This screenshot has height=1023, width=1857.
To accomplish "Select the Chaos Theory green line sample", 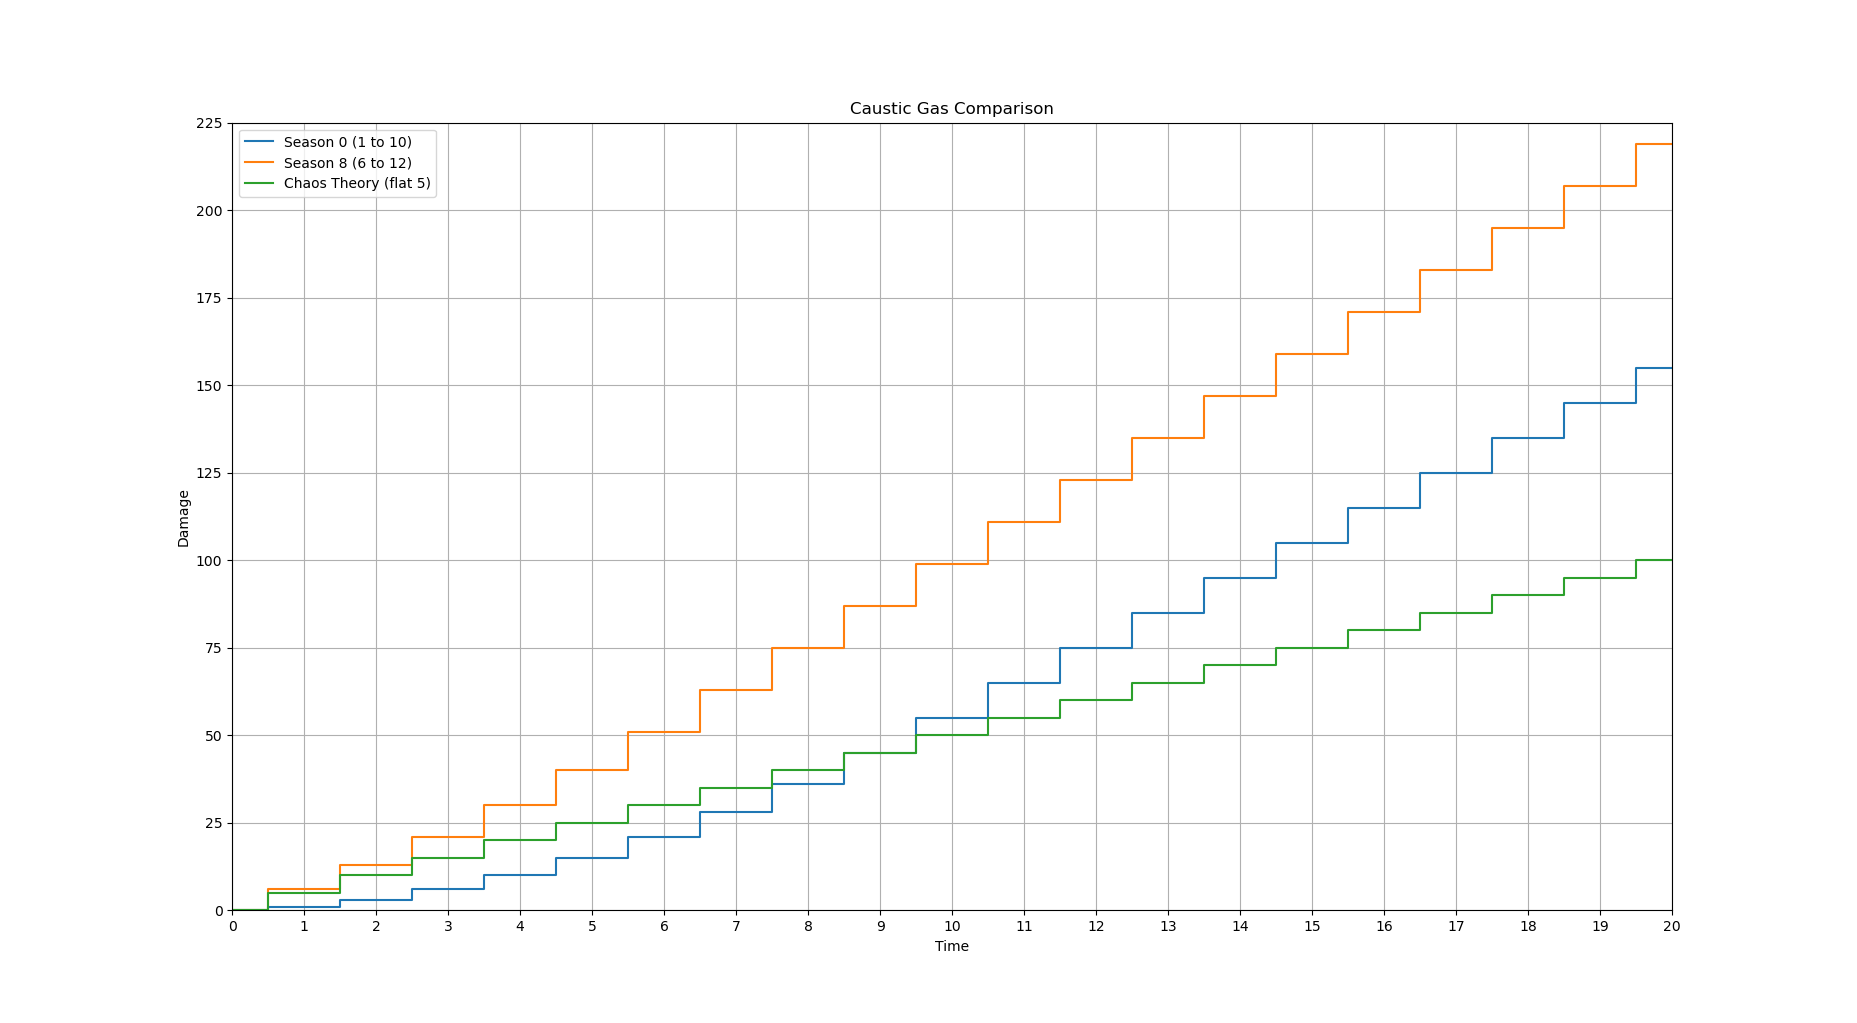I will click(258, 184).
